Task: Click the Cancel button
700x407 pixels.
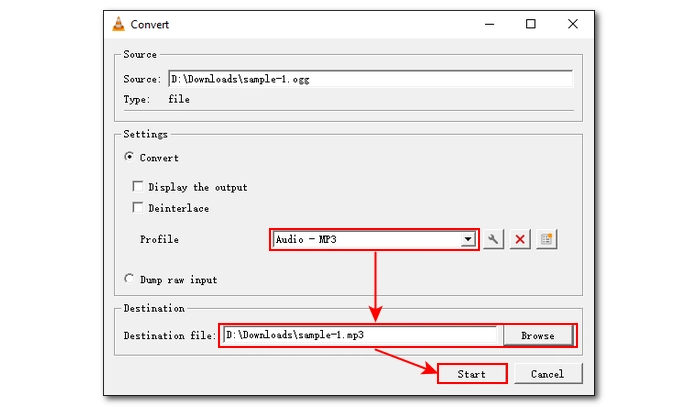Action: (548, 374)
